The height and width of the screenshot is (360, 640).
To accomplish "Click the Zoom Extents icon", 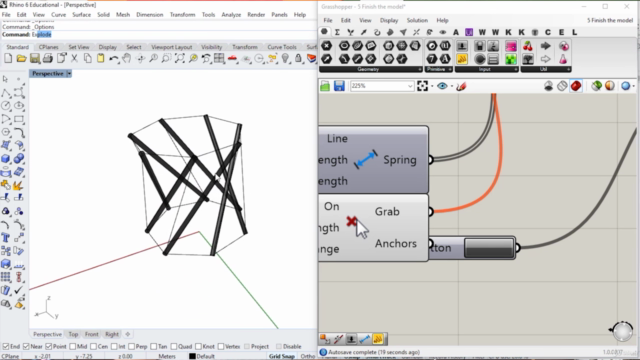I will pos(180,59).
